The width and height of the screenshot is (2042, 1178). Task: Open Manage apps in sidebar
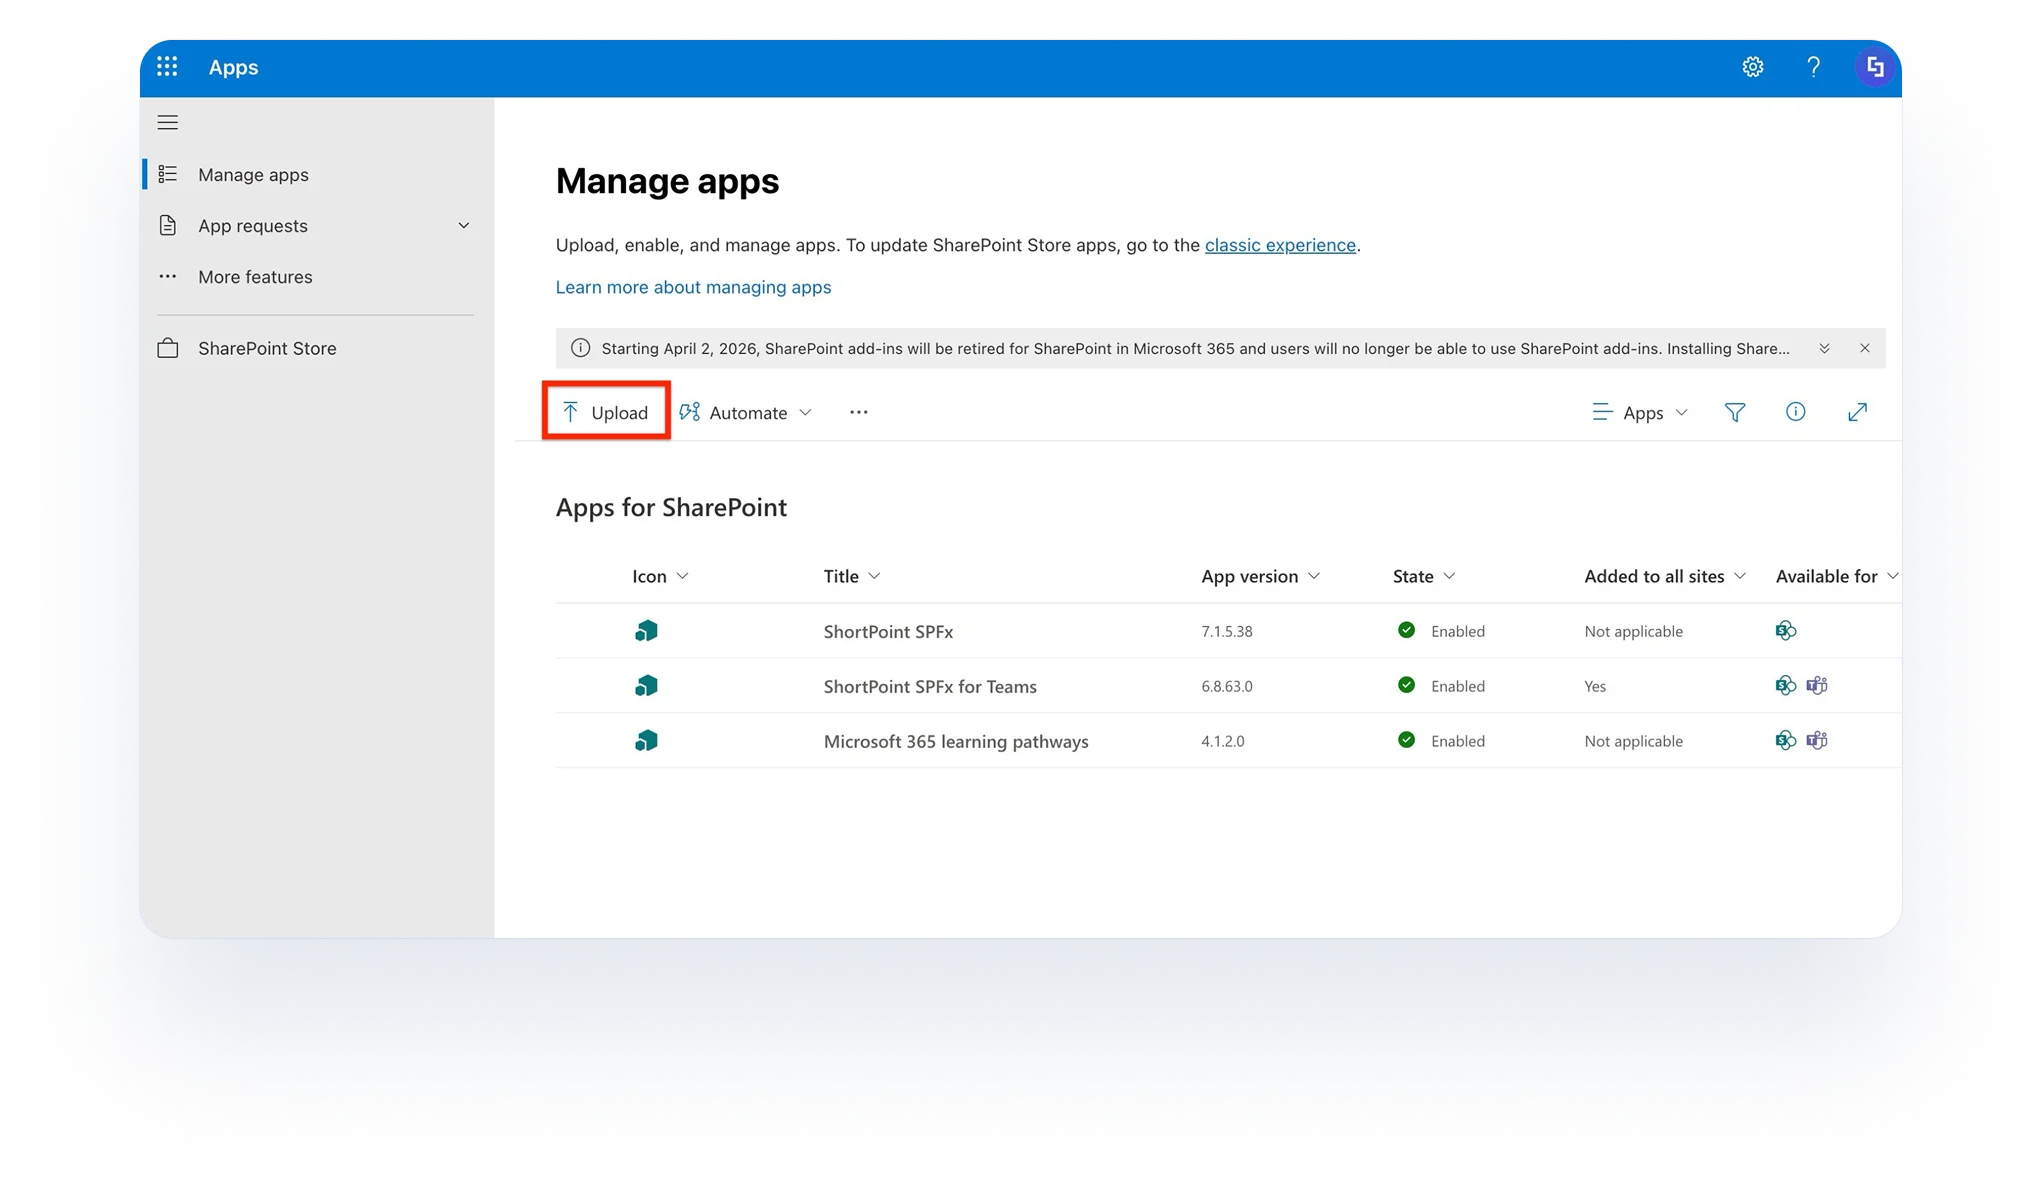[x=253, y=174]
